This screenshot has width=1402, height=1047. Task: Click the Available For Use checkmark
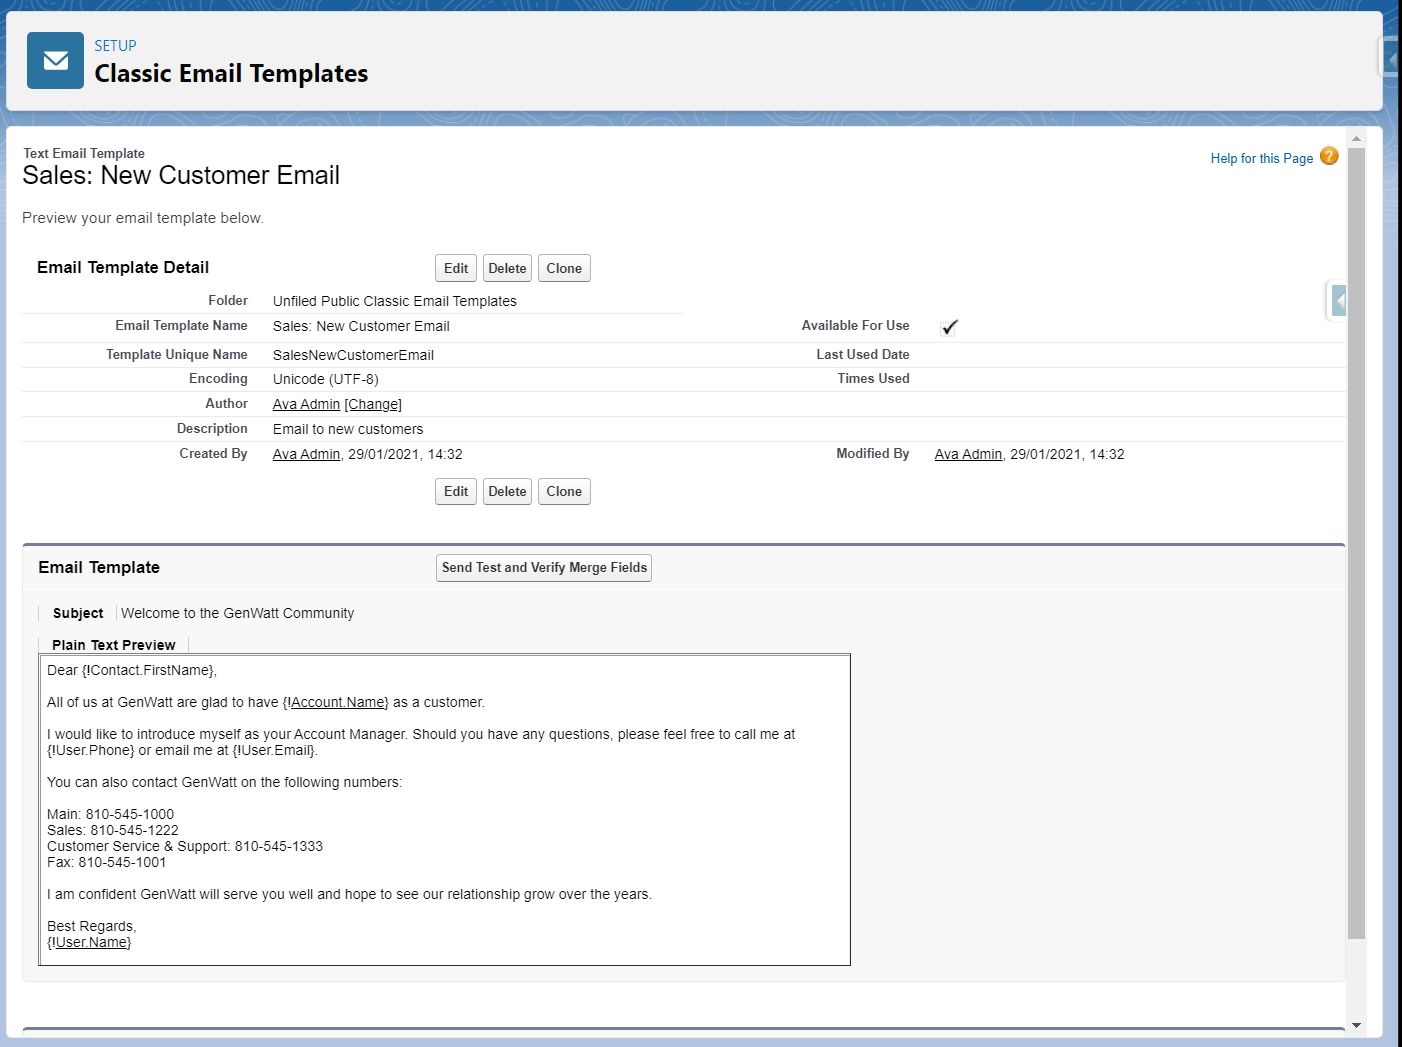(949, 327)
